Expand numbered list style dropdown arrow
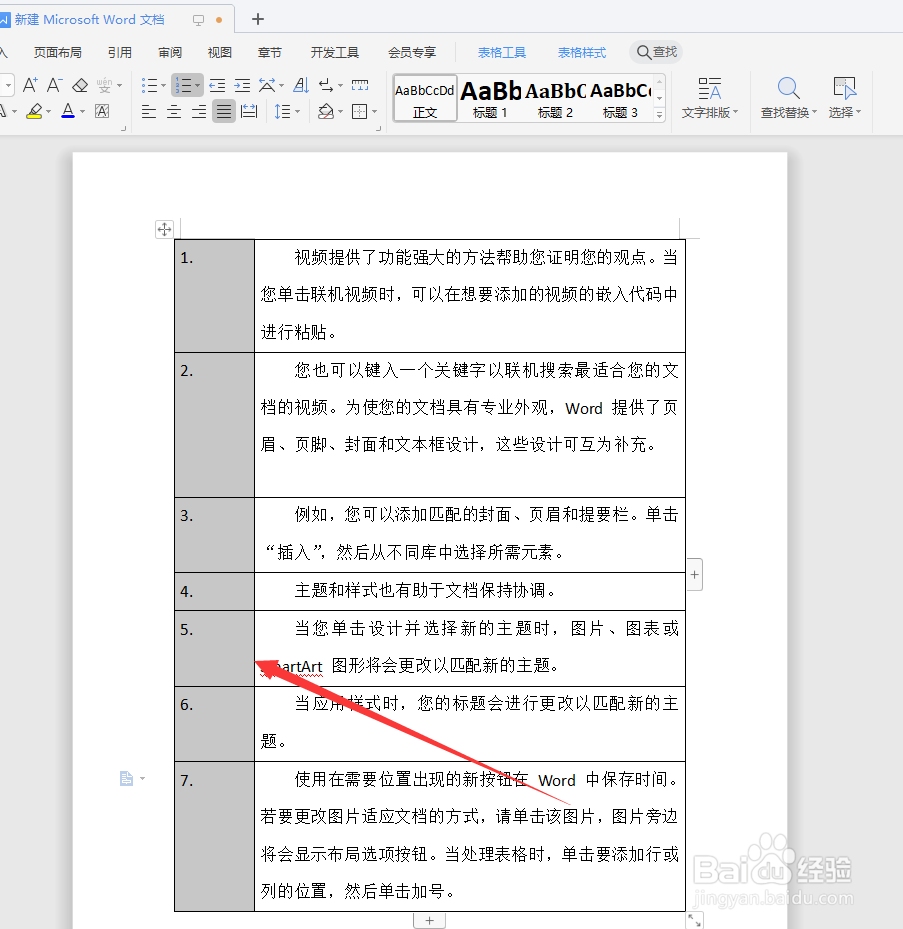Viewport: 903px width, 929px height. (x=198, y=86)
